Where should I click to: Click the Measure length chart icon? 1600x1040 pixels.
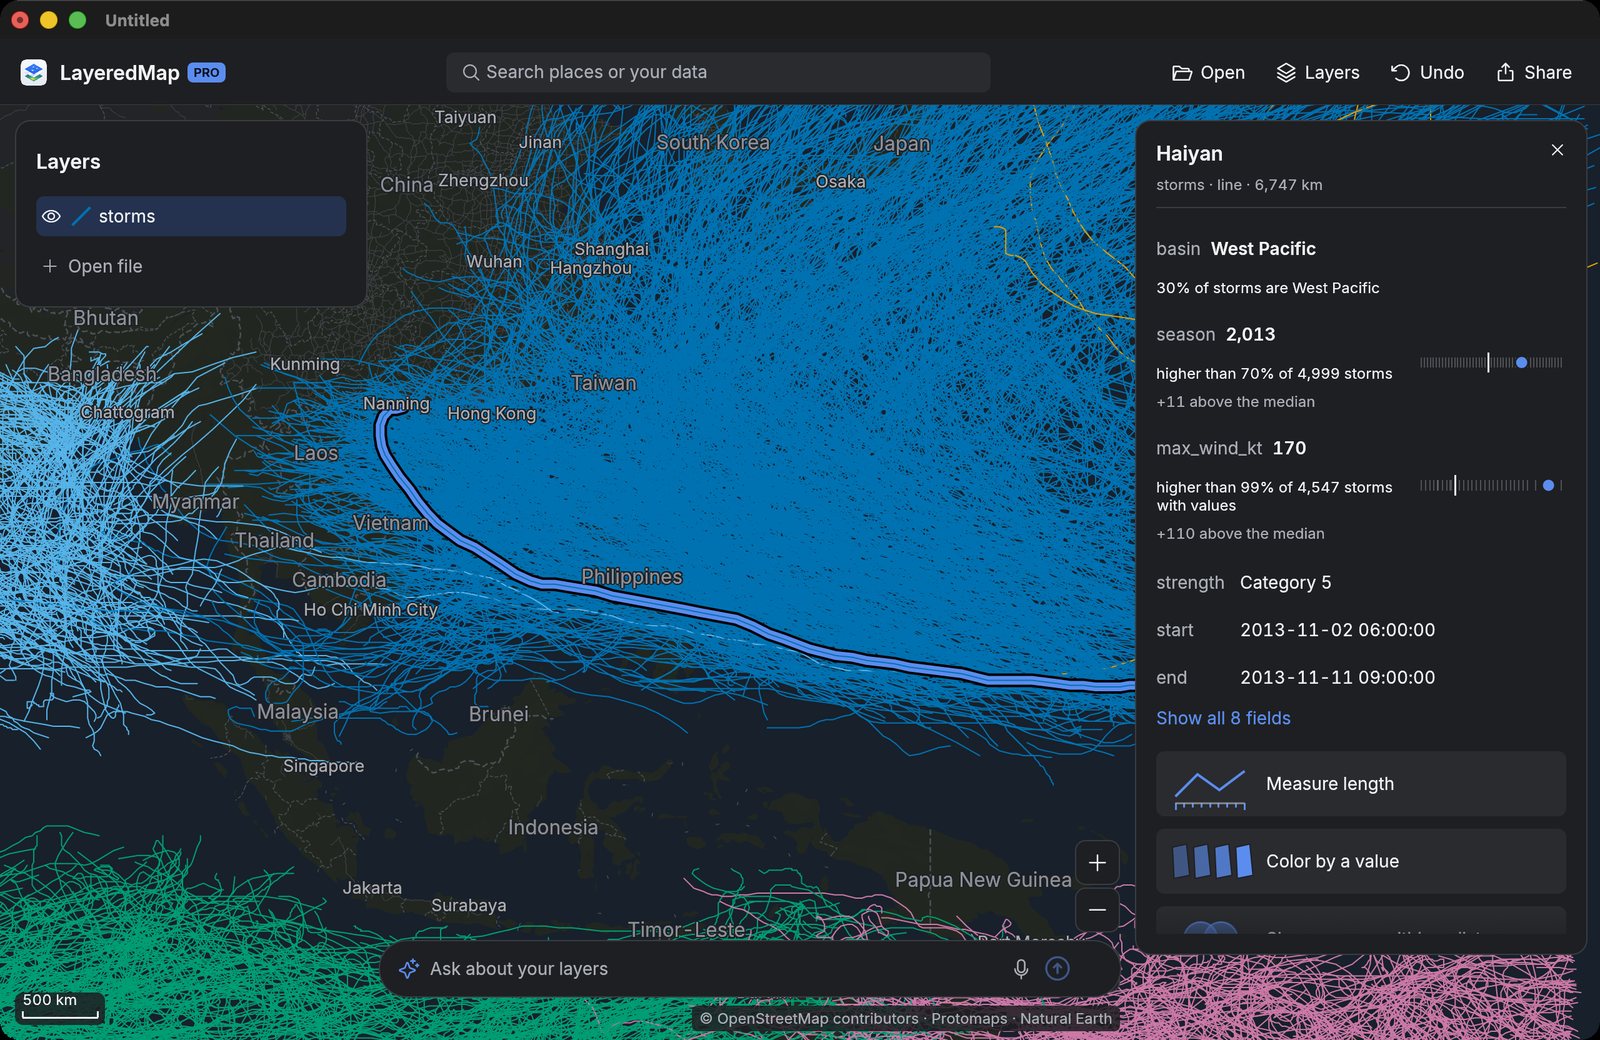coord(1210,788)
